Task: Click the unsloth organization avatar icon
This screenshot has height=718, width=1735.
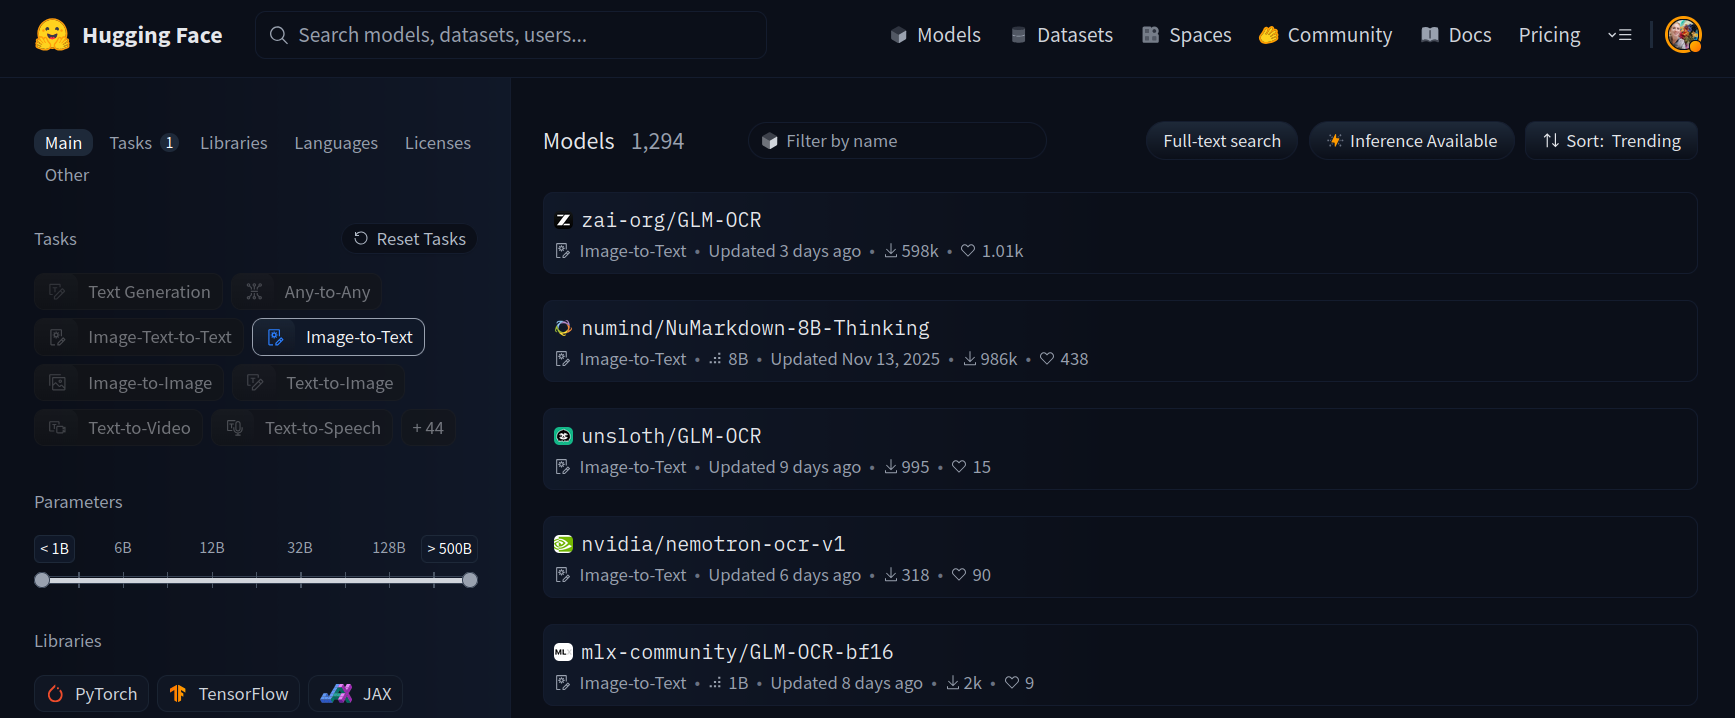Action: (563, 436)
